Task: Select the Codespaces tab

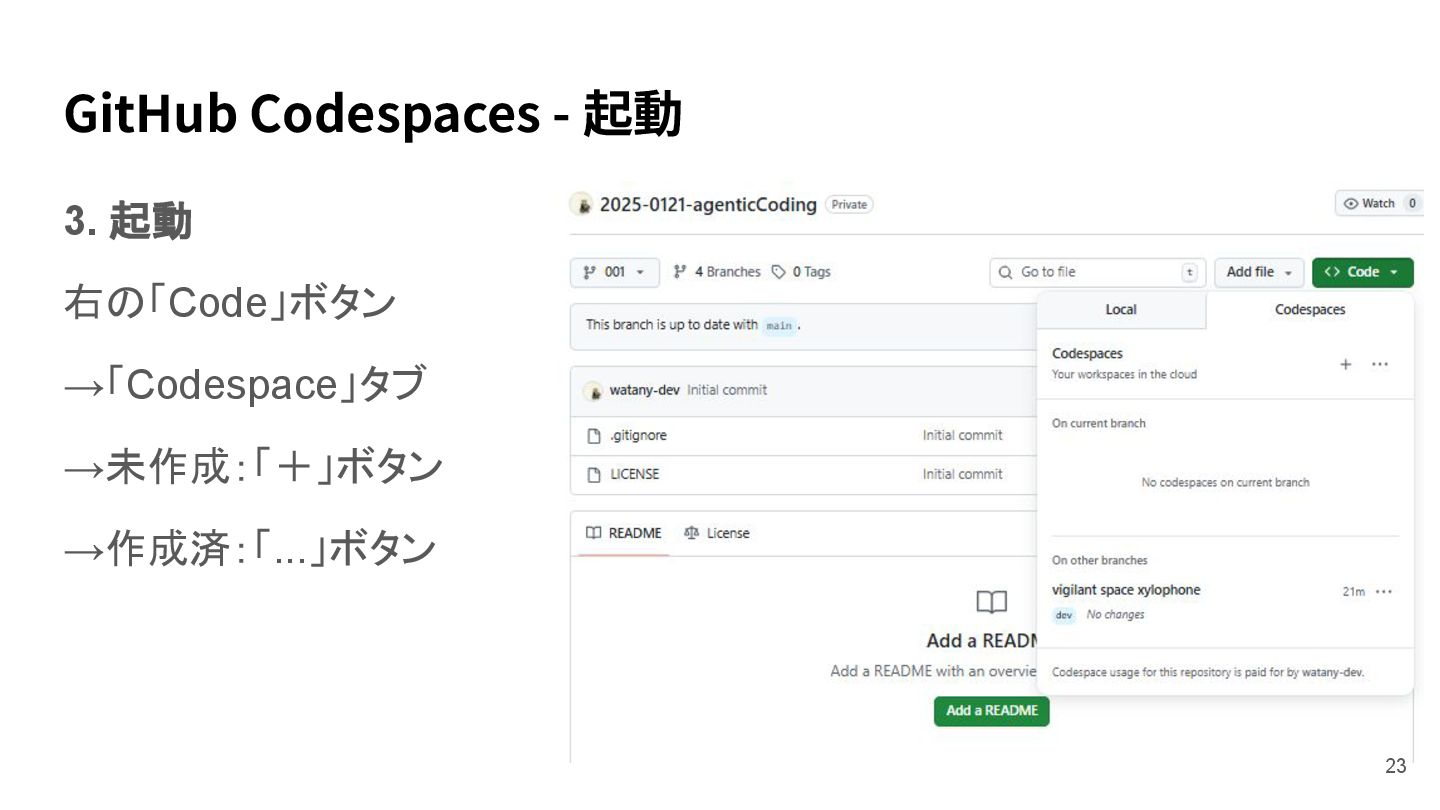Action: (x=1310, y=310)
